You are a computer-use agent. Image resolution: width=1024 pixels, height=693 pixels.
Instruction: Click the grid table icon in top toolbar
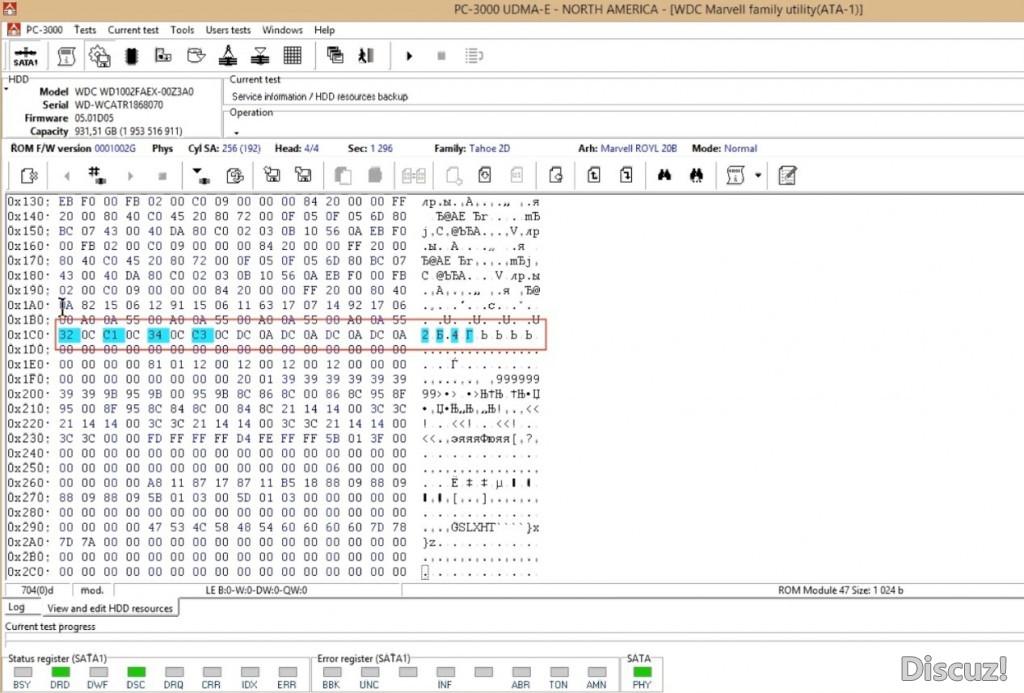(x=292, y=56)
